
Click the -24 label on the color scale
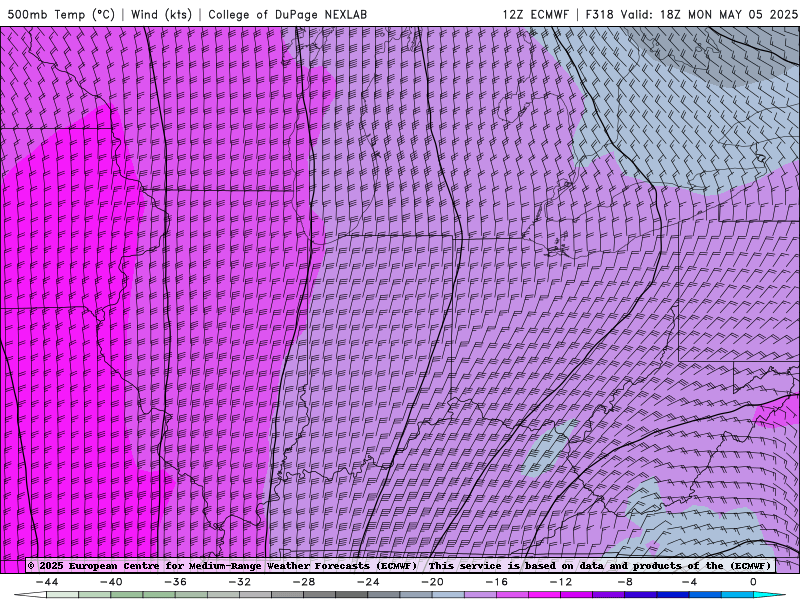368,582
